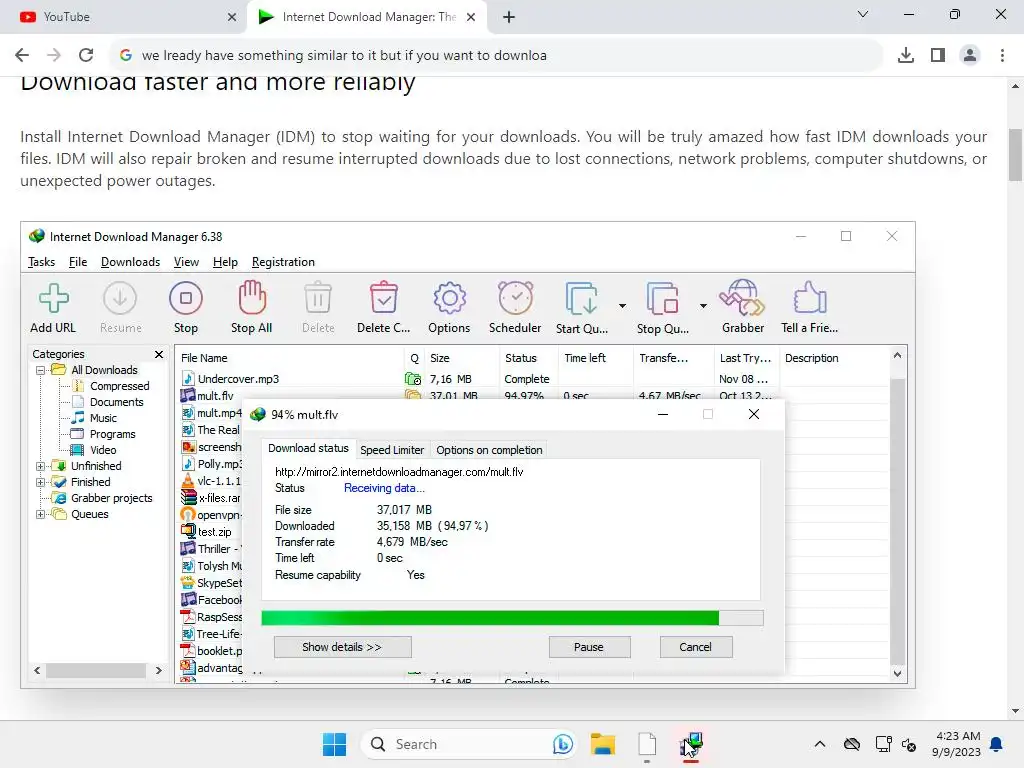Click the Resume toolbar icon
The height and width of the screenshot is (768, 1024).
[x=120, y=298]
